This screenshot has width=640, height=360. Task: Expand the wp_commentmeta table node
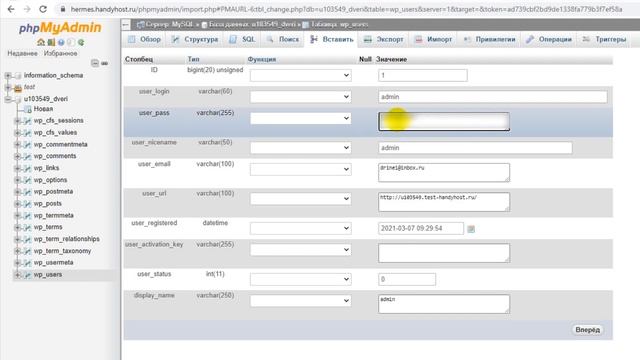click(17, 144)
